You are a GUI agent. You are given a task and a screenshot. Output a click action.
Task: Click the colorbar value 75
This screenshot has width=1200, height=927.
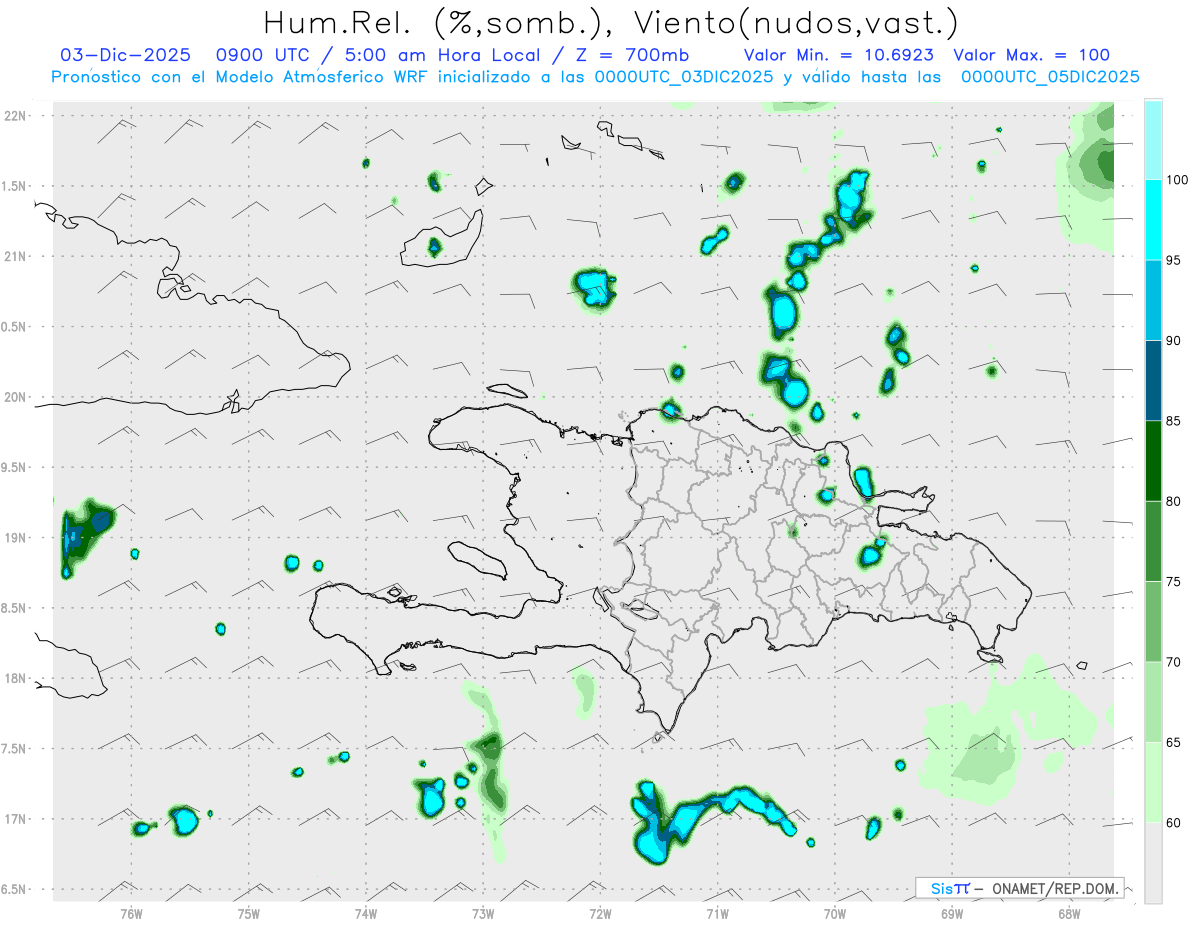click(1174, 582)
